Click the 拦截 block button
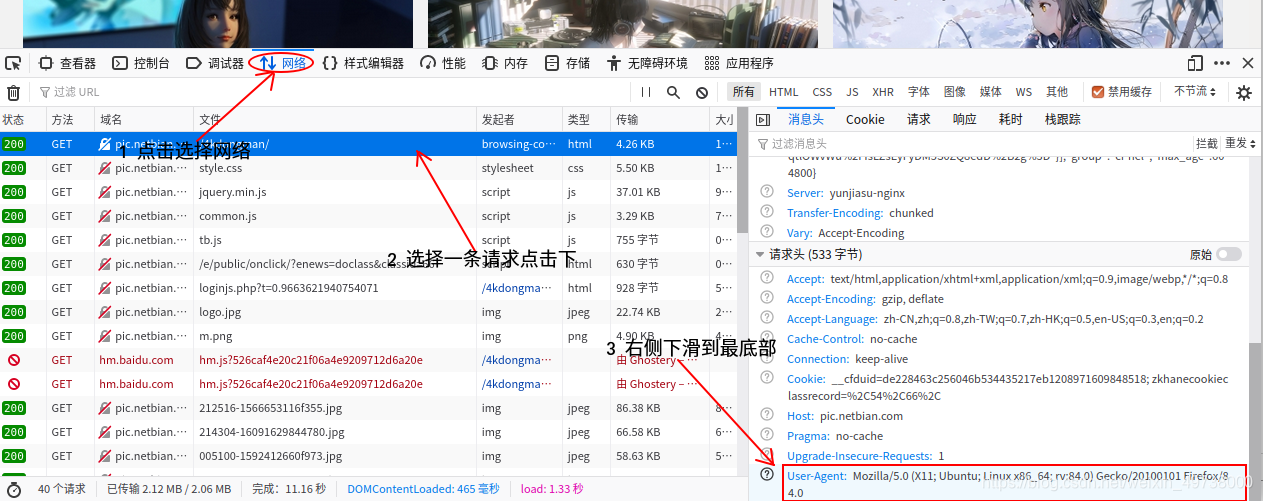The height and width of the screenshot is (501, 1263). (x=1207, y=144)
